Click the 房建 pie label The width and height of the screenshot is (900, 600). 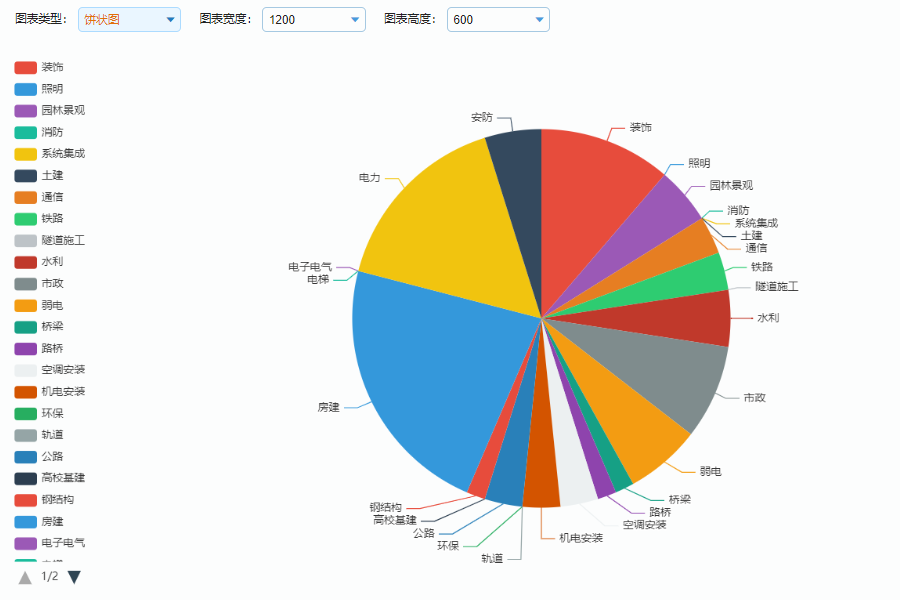tap(328, 408)
